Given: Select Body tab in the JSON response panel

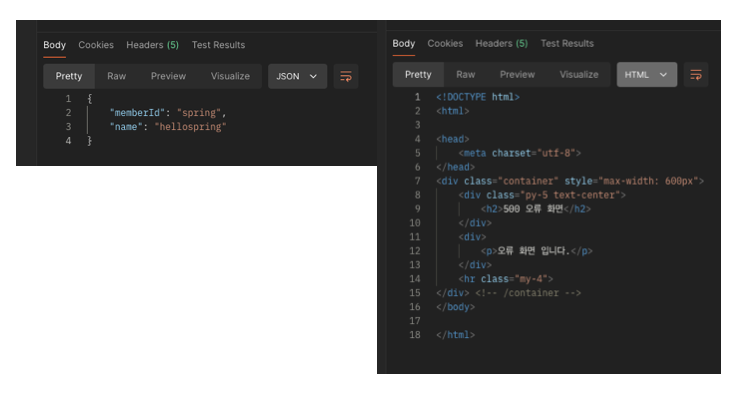Looking at the screenshot, I should click(x=54, y=45).
